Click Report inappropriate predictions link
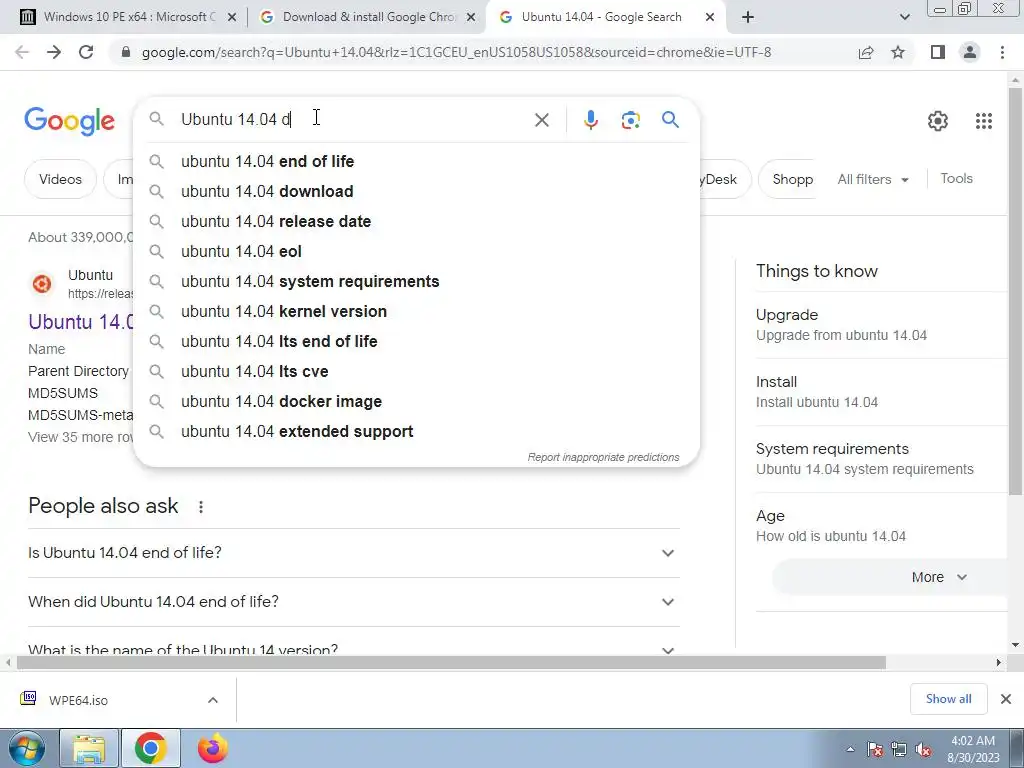 [603, 457]
